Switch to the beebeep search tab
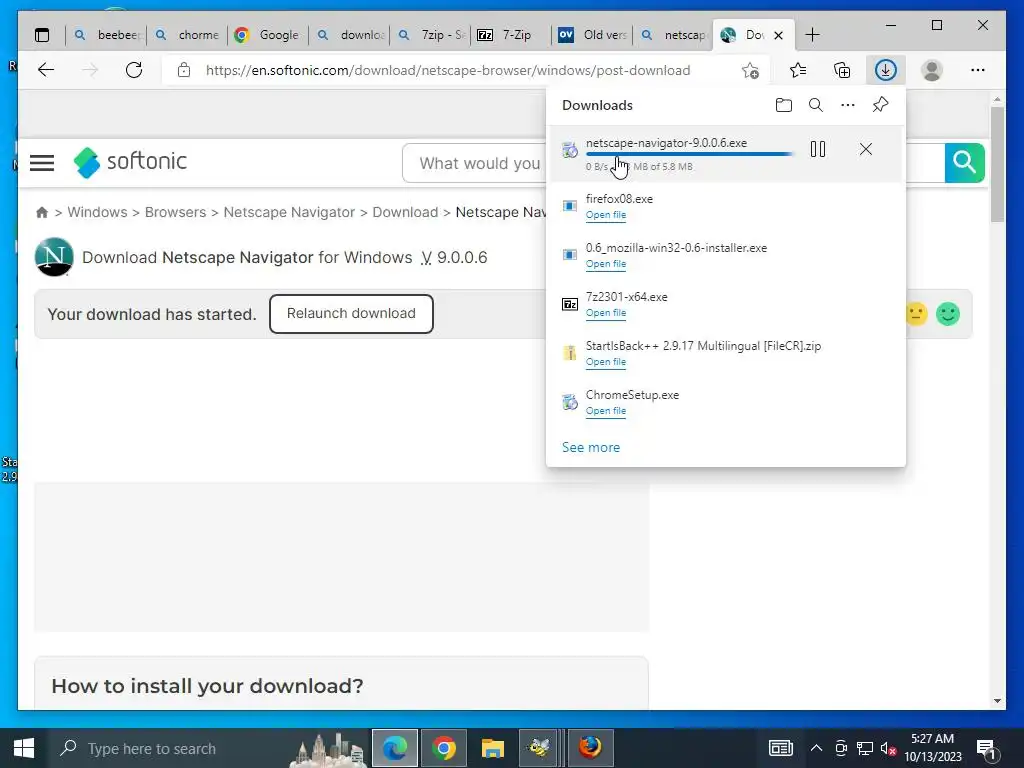 click(x=108, y=35)
